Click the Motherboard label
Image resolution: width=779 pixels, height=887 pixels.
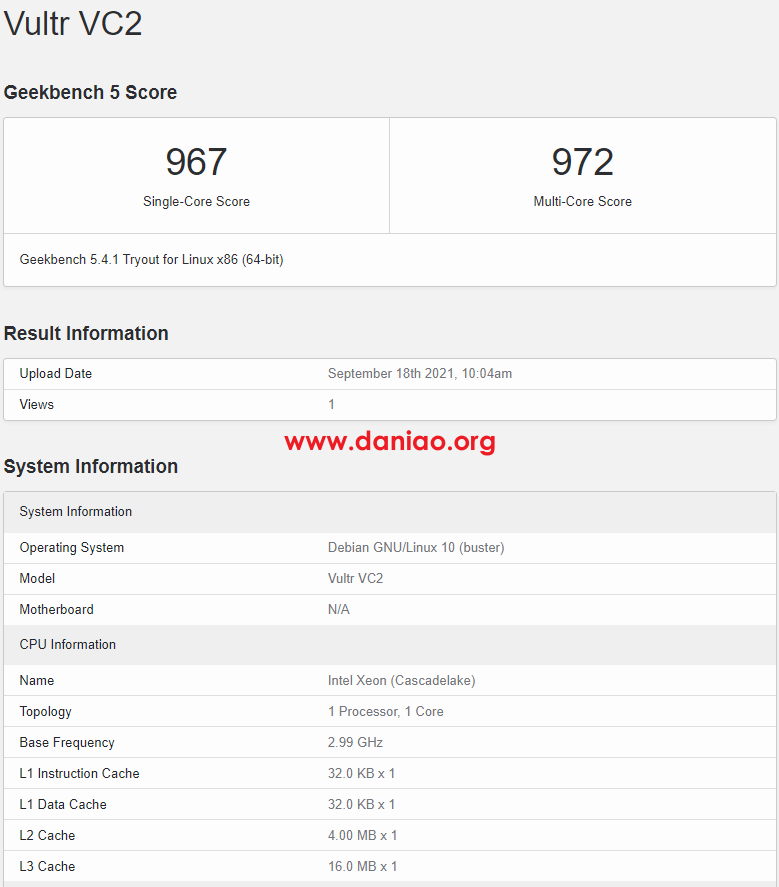click(57, 609)
